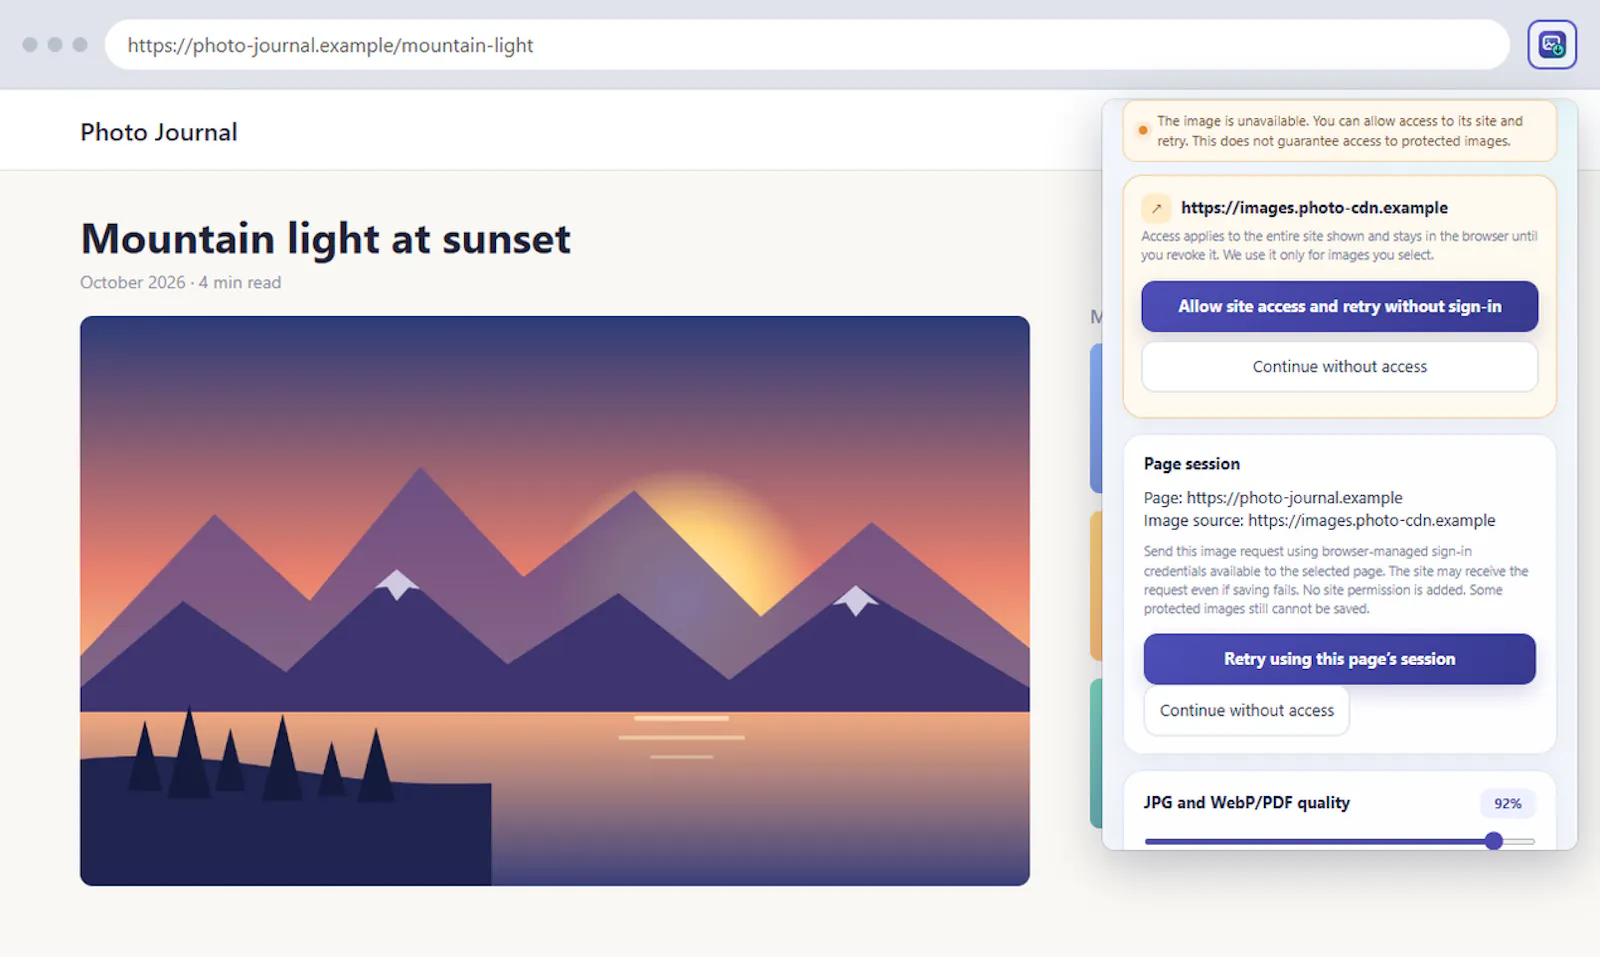The width and height of the screenshot is (1600, 957).
Task: Click the JPG and WebP/PDF quality label
Action: [x=1246, y=803]
